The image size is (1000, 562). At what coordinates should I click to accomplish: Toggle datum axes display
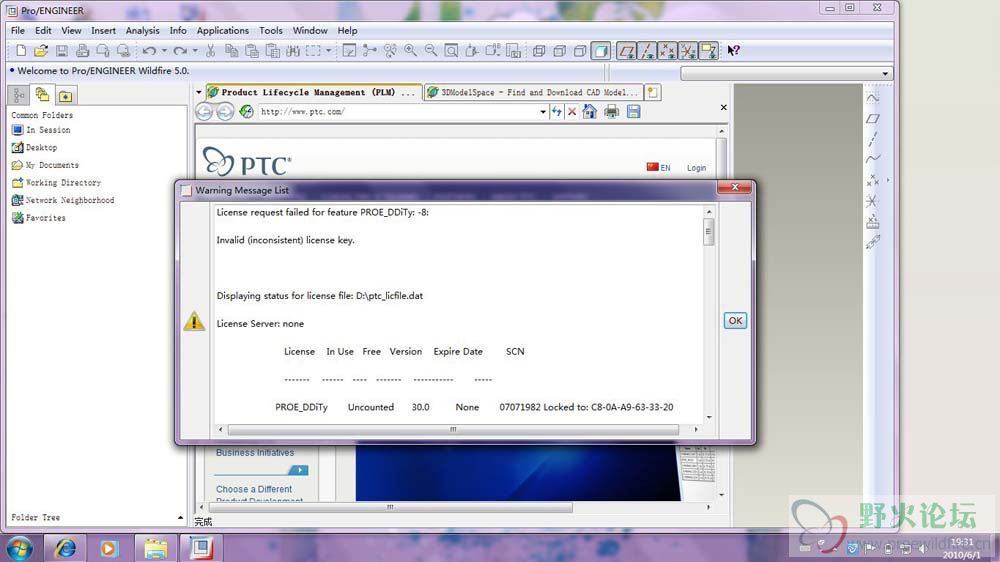647,50
